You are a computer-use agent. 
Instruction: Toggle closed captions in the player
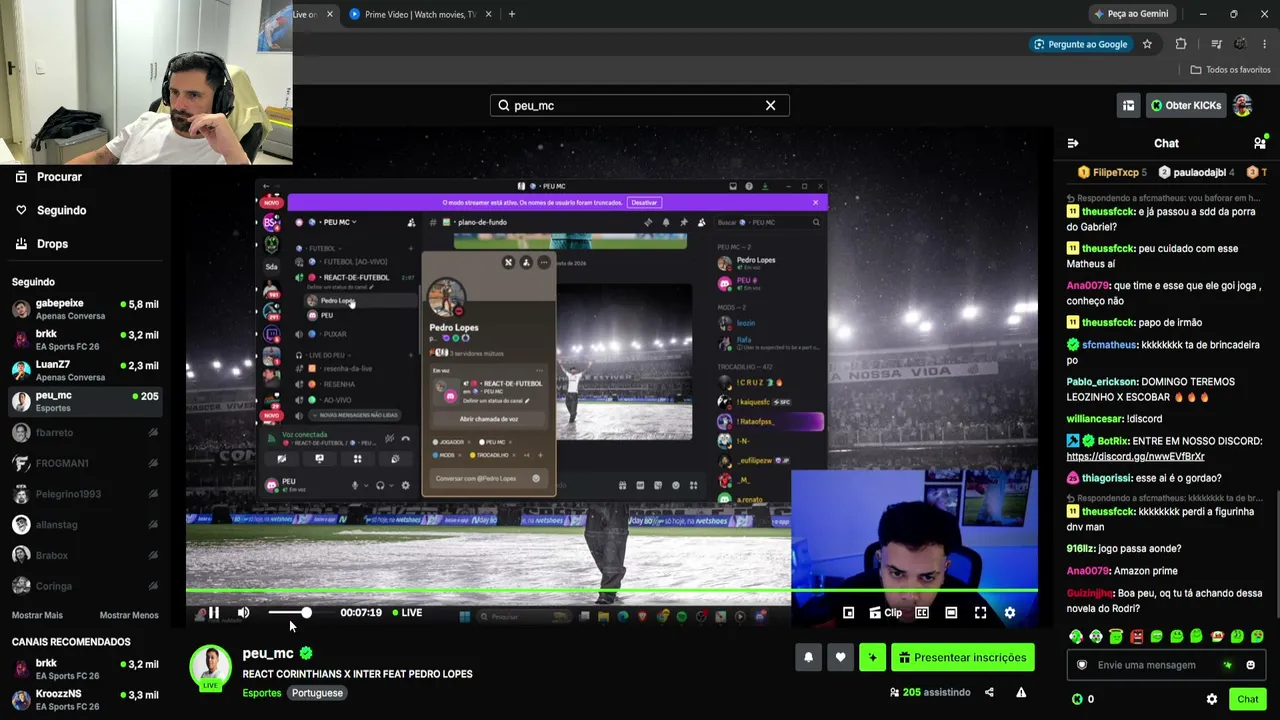tap(922, 613)
